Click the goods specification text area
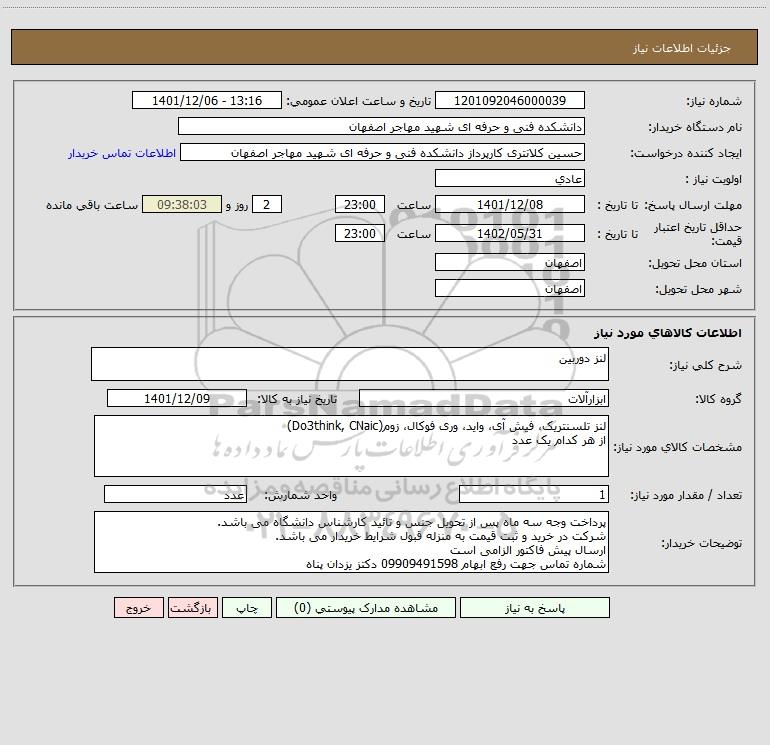 tap(351, 446)
